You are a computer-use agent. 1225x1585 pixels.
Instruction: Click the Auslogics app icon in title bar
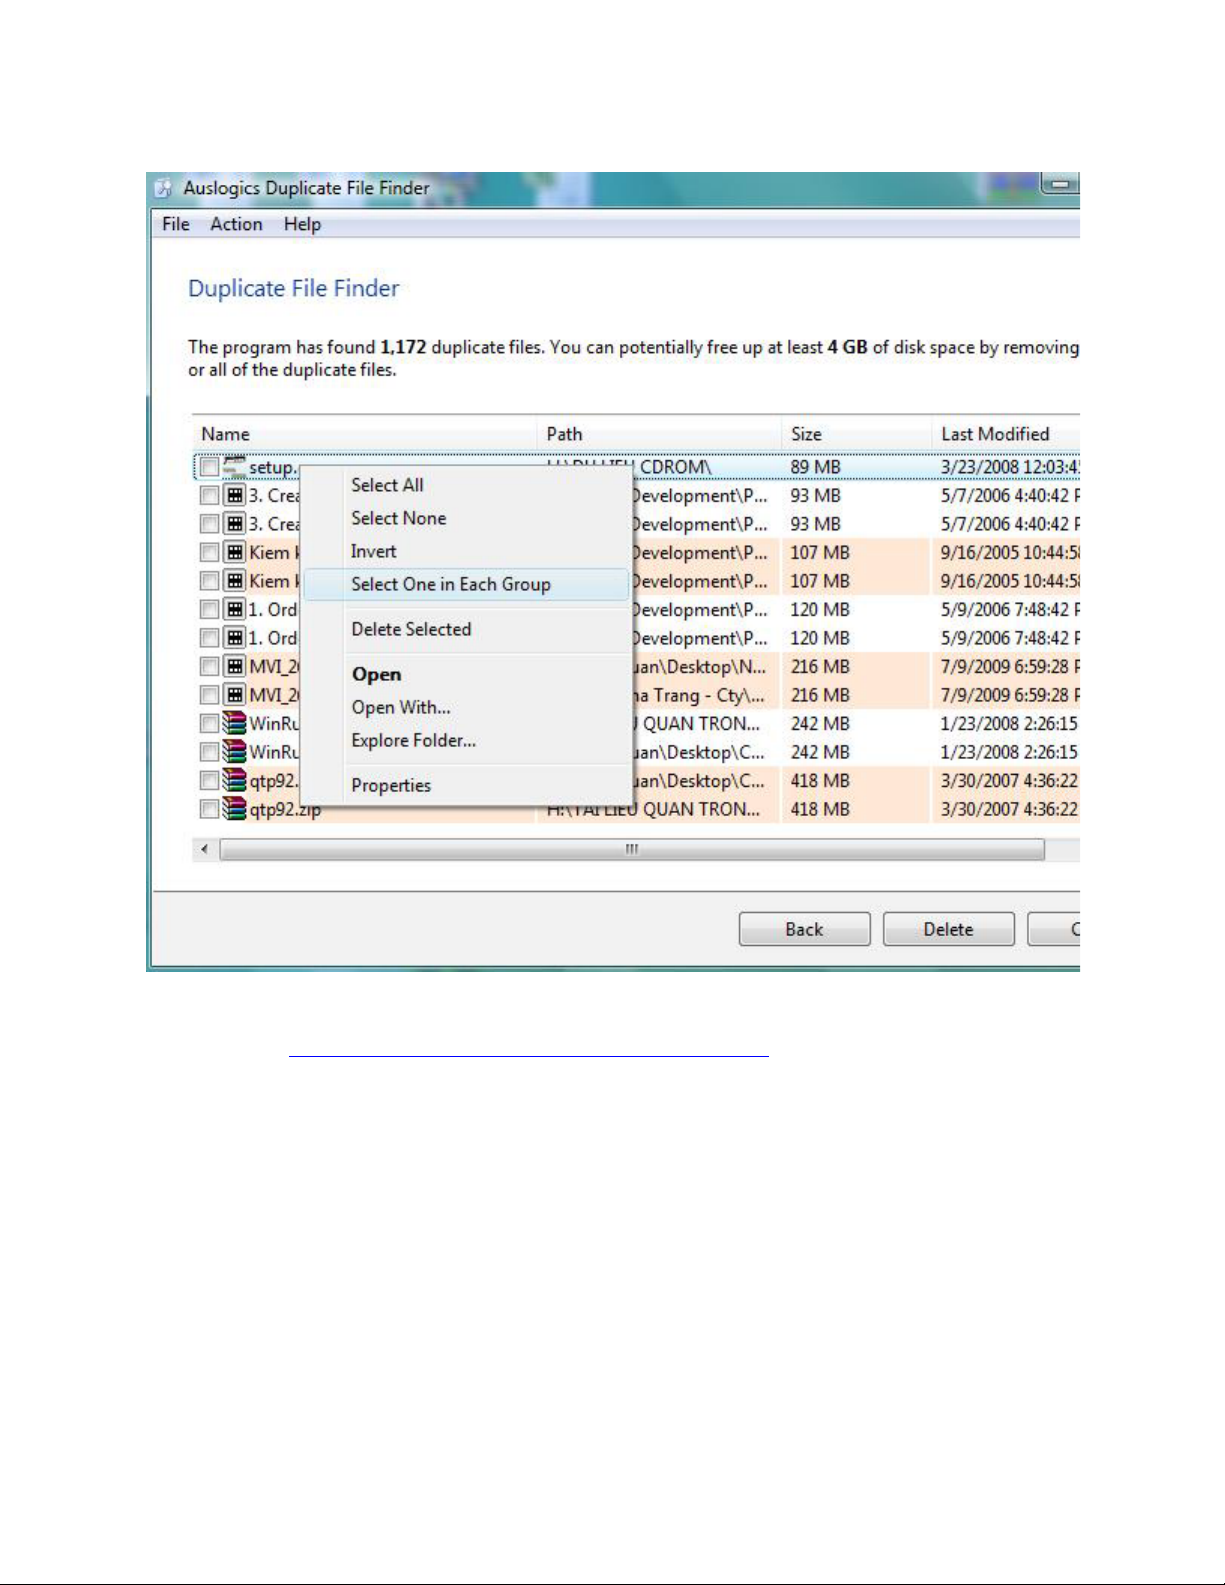pos(164,188)
